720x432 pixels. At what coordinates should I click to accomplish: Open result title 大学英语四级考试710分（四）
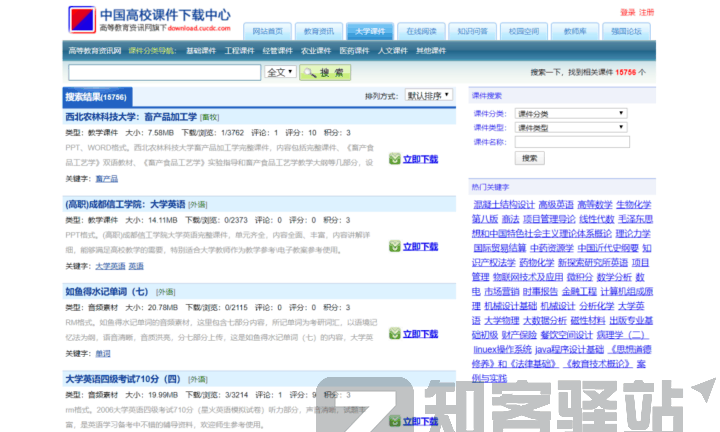123,379
